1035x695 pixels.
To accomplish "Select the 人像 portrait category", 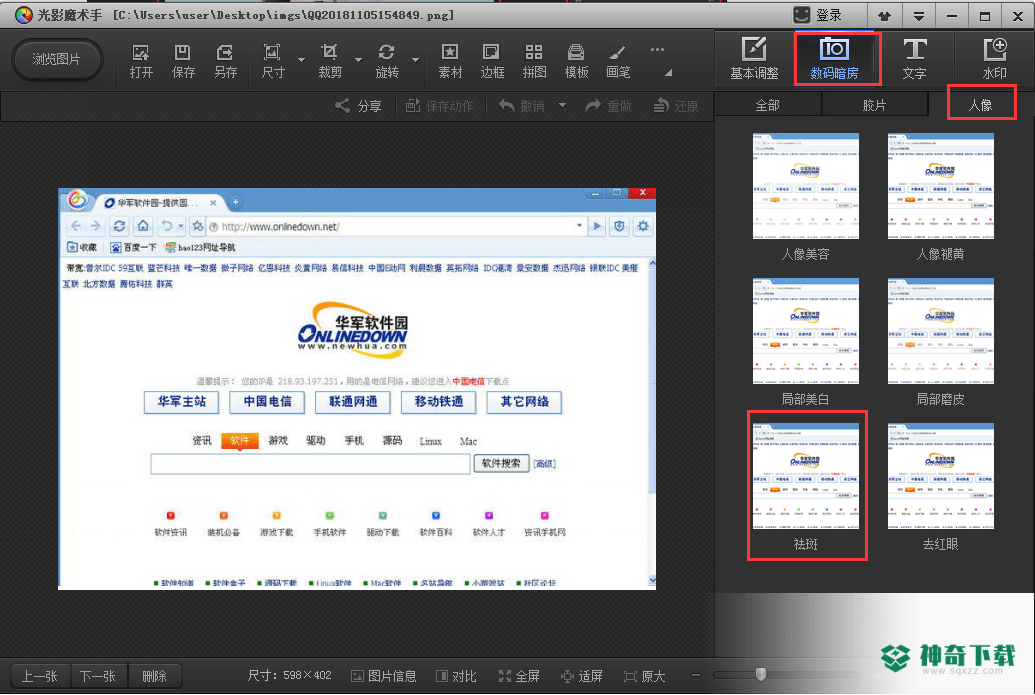I will tap(981, 105).
